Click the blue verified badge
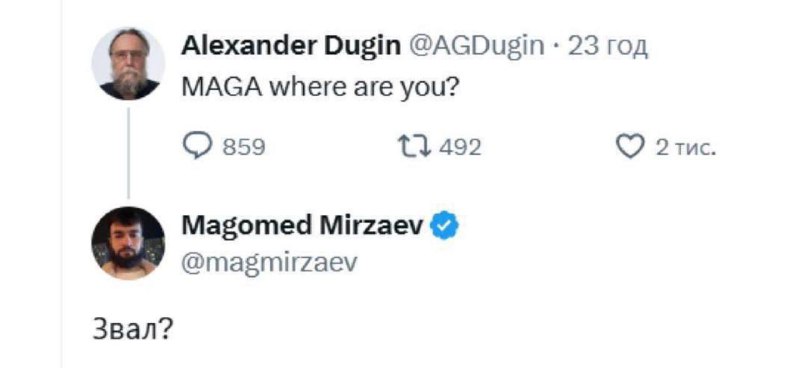The height and width of the screenshot is (368, 800). [445, 227]
